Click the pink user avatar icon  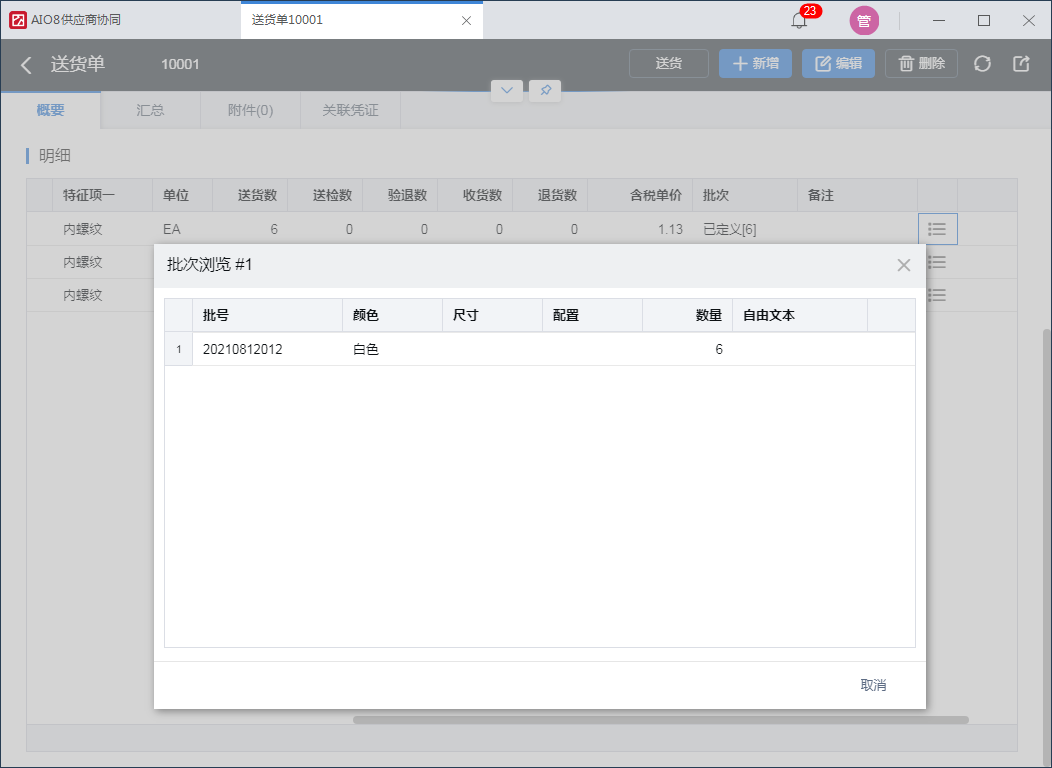coord(864,21)
